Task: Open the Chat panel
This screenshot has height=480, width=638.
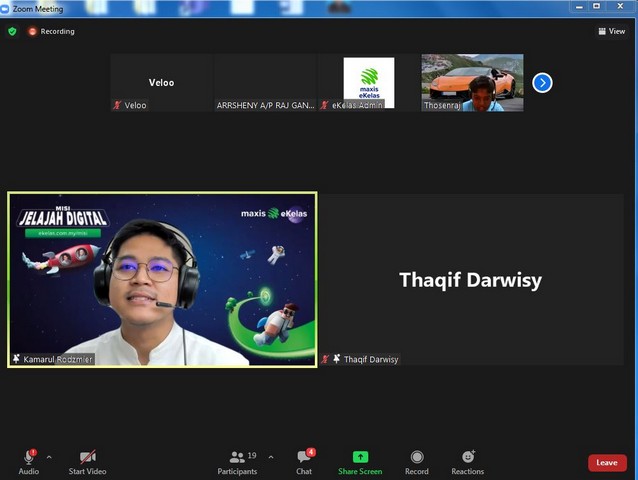Action: 304,459
